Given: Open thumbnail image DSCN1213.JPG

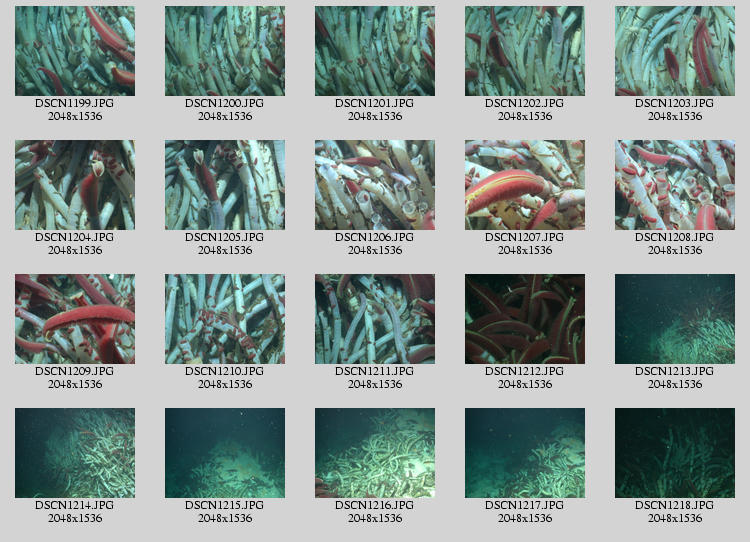Looking at the screenshot, I should [675, 319].
